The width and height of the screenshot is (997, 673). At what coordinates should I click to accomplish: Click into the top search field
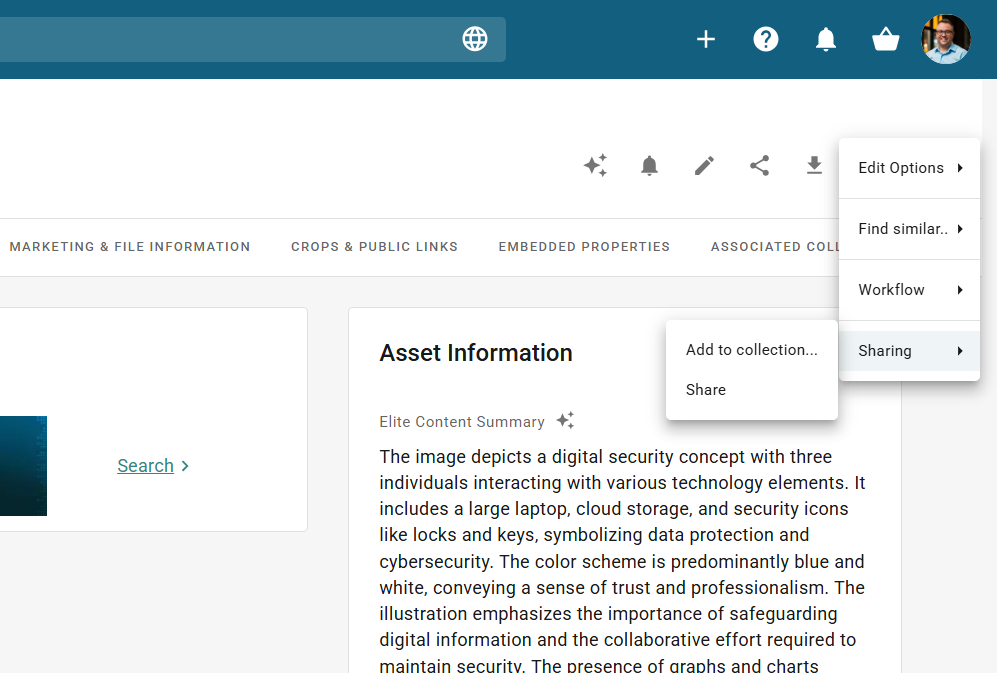(220, 39)
